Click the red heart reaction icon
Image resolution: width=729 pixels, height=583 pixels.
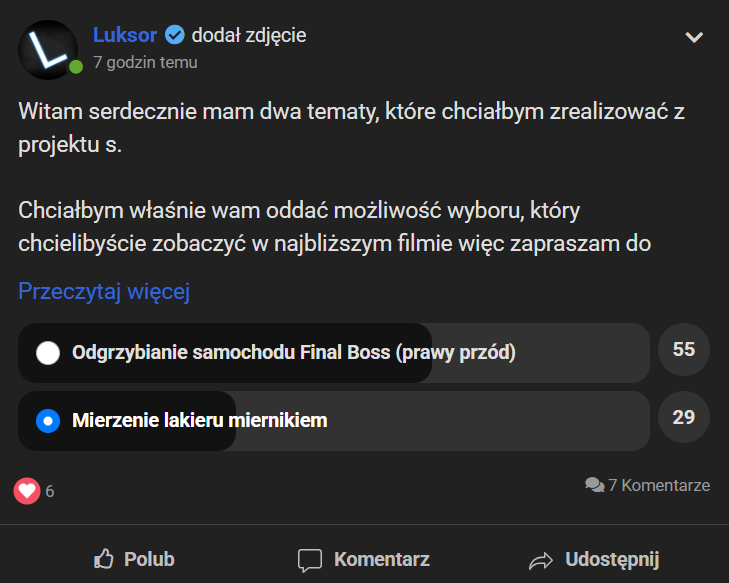[27, 491]
